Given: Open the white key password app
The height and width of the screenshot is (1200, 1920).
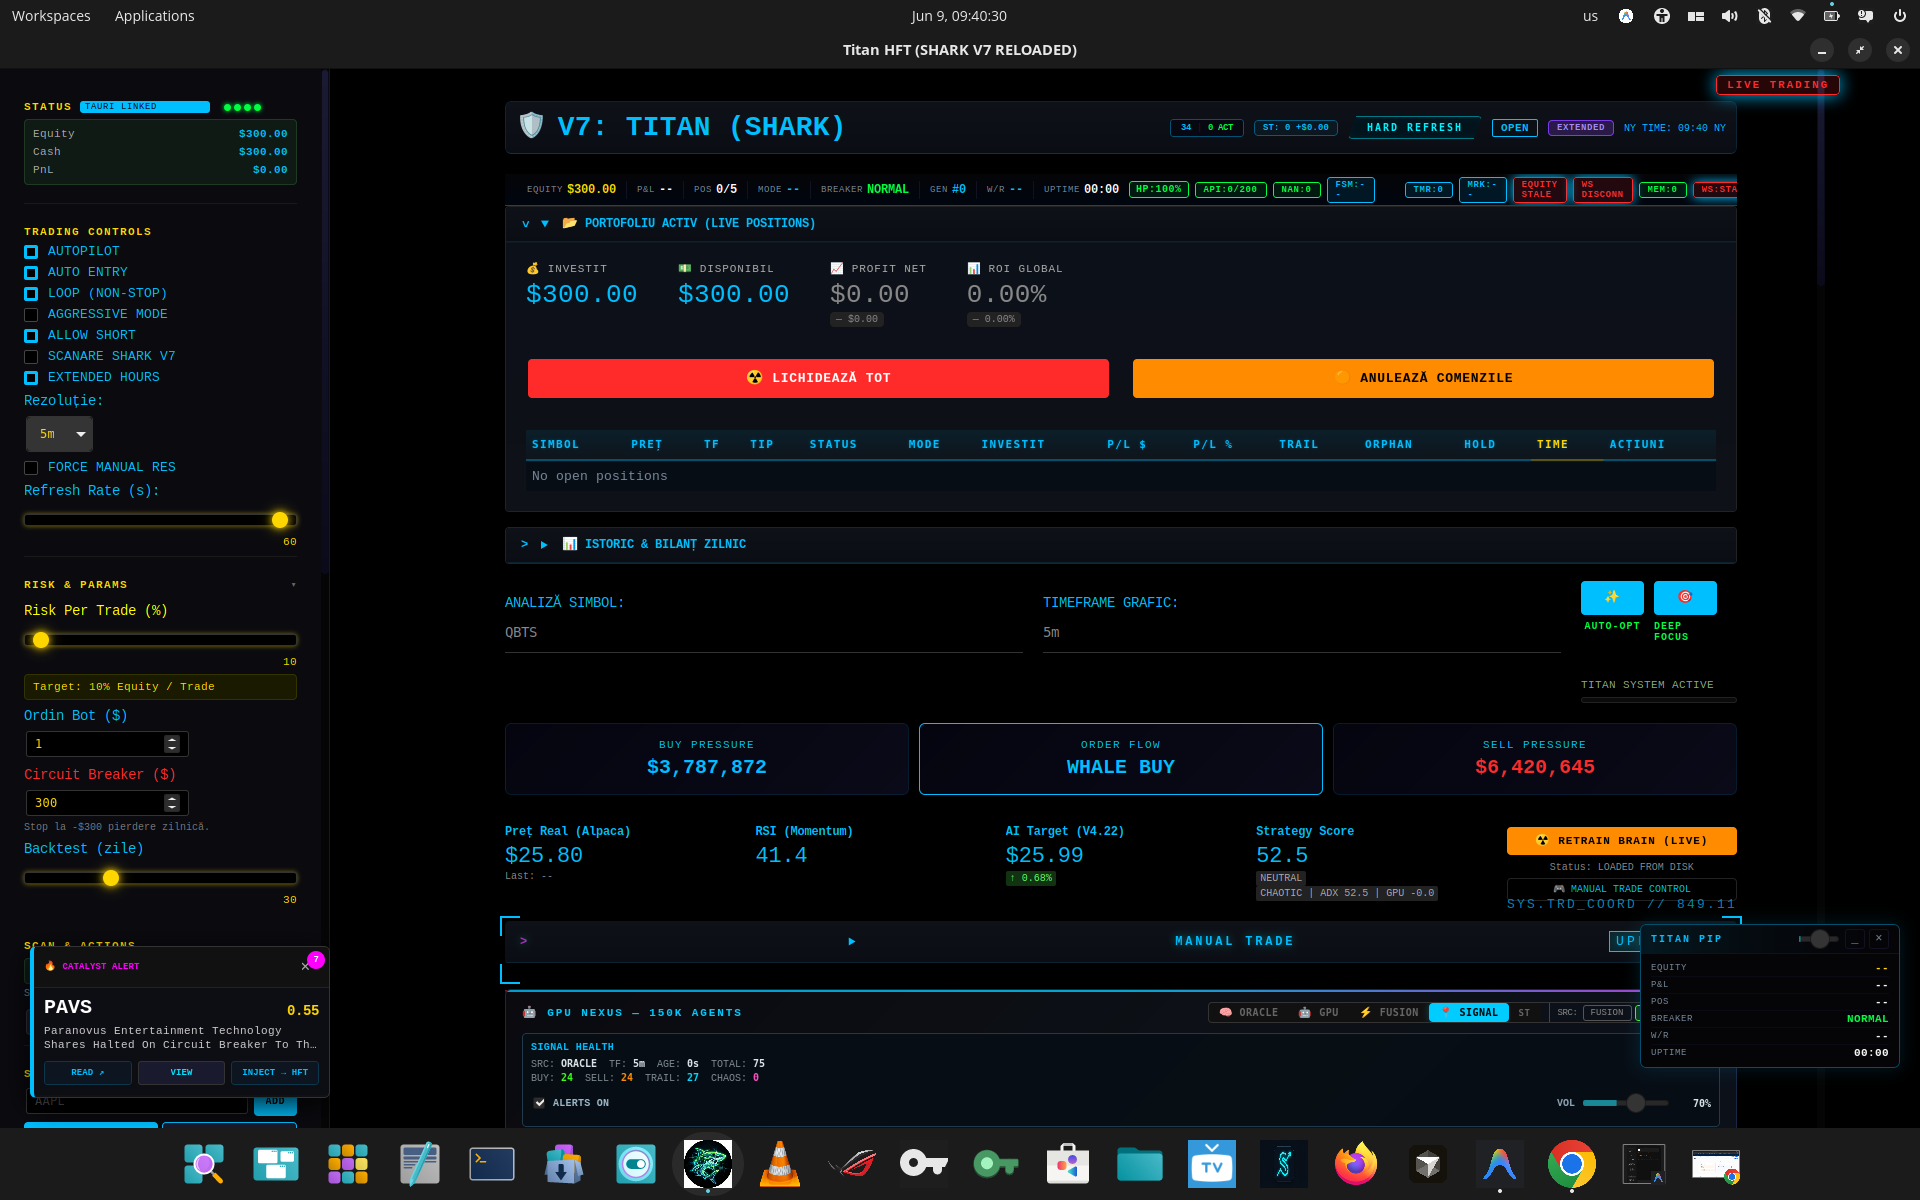Looking at the screenshot, I should coord(923,1164).
